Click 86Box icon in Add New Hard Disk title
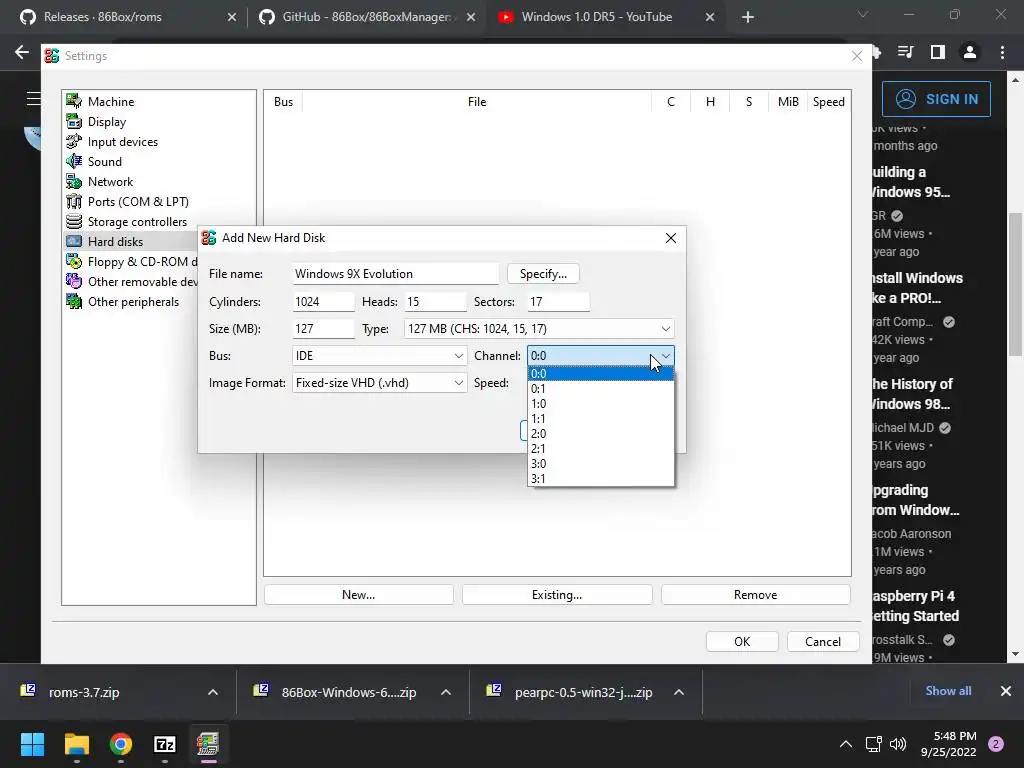Image resolution: width=1024 pixels, height=768 pixels. (x=208, y=238)
